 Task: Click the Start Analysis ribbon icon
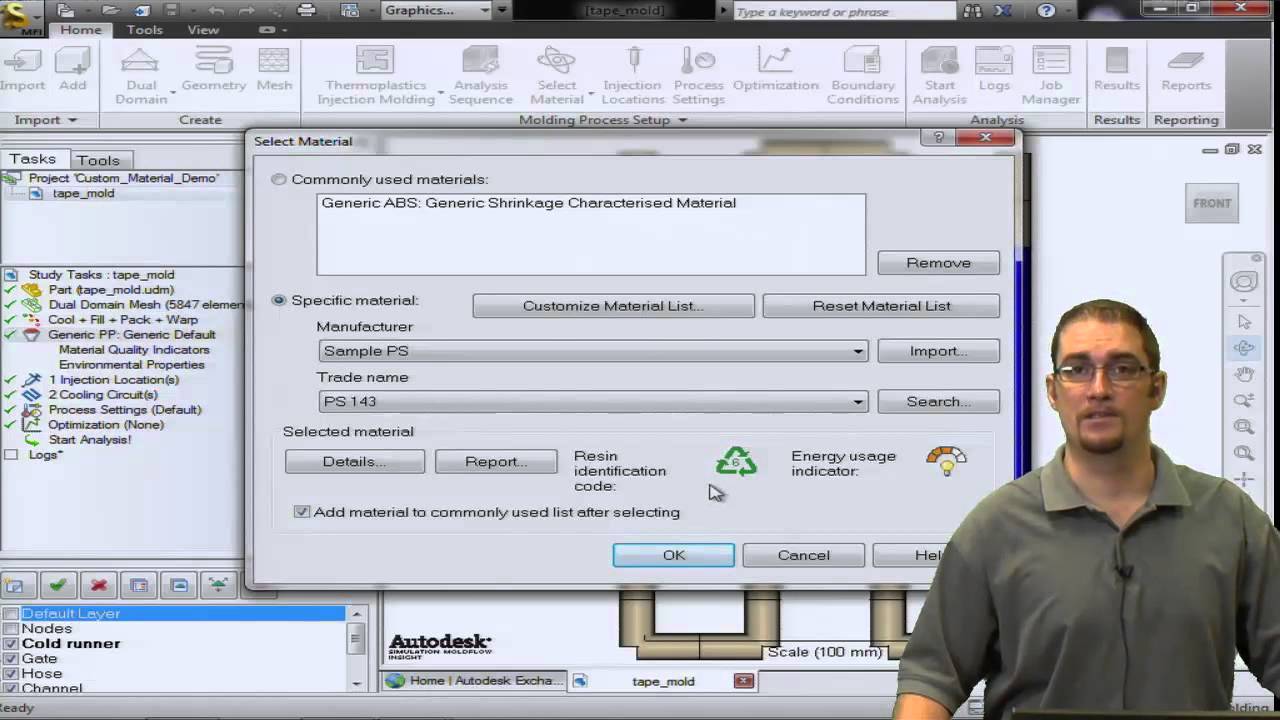939,76
